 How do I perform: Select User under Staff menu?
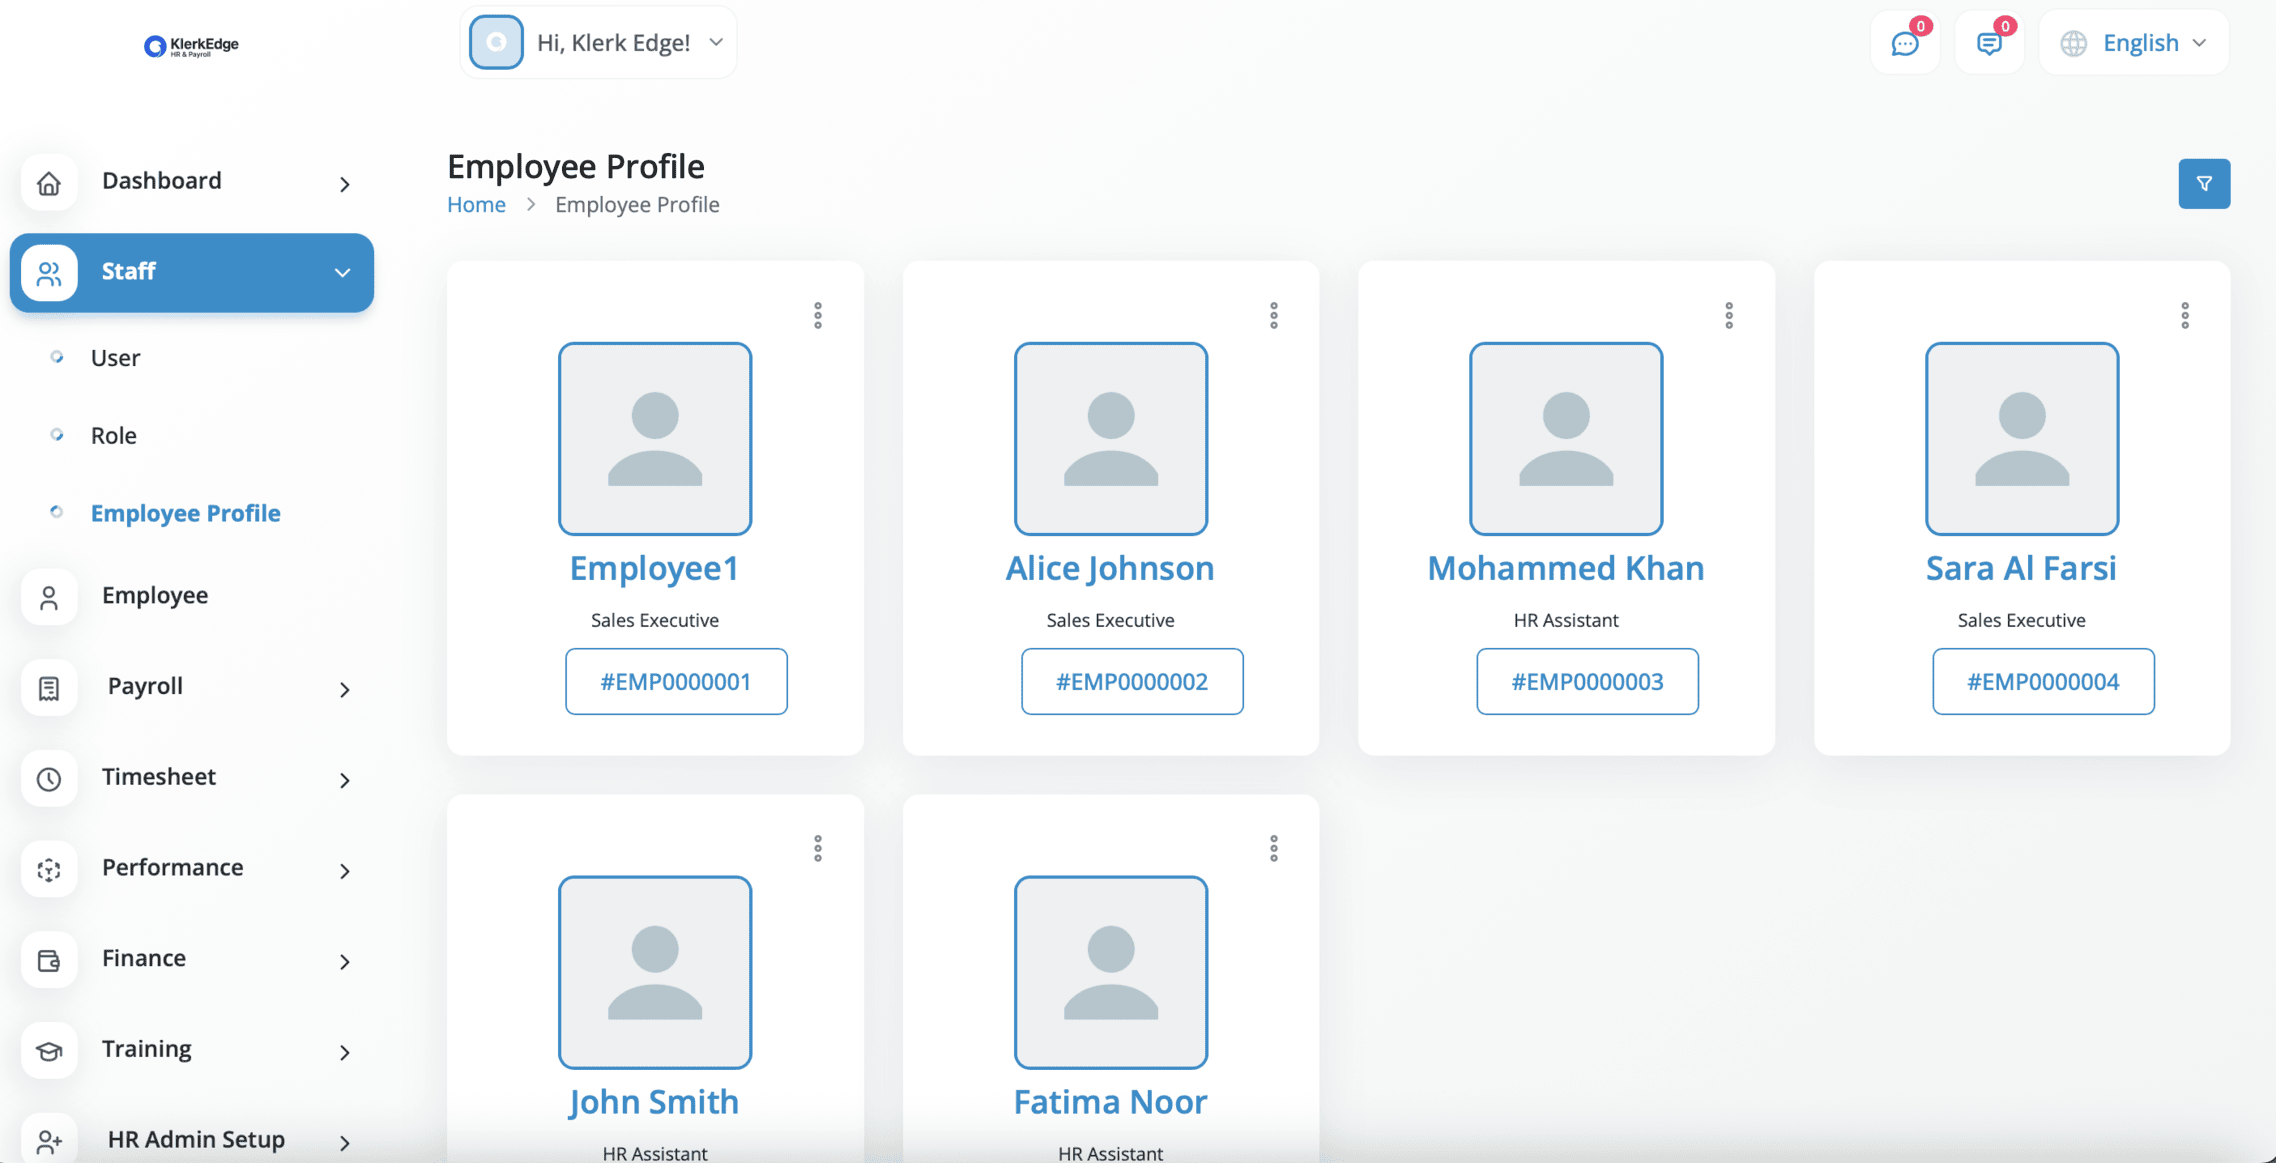115,358
